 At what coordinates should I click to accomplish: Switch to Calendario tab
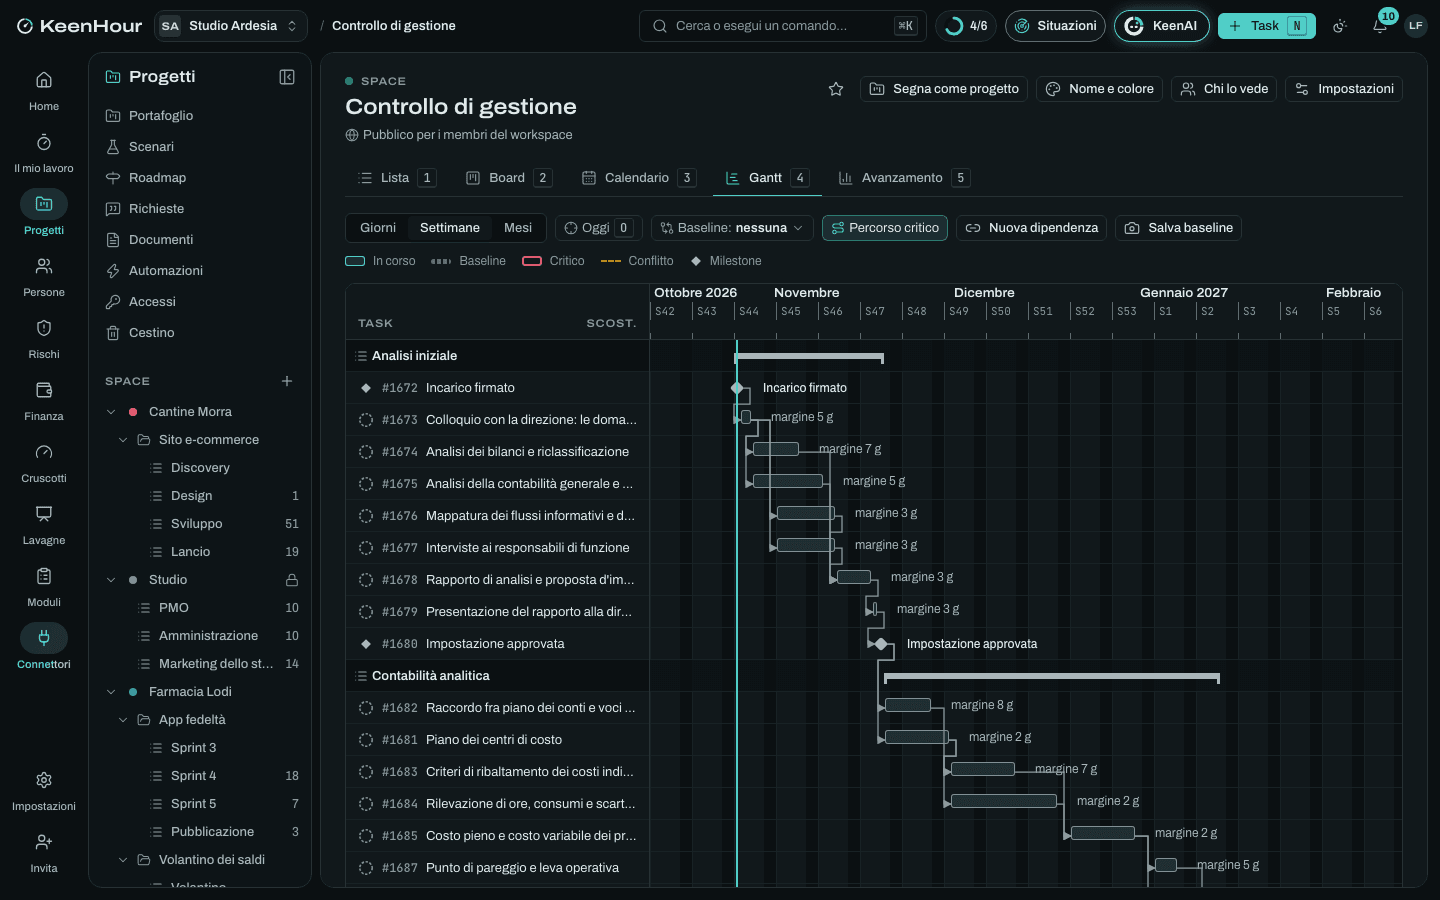click(x=639, y=178)
